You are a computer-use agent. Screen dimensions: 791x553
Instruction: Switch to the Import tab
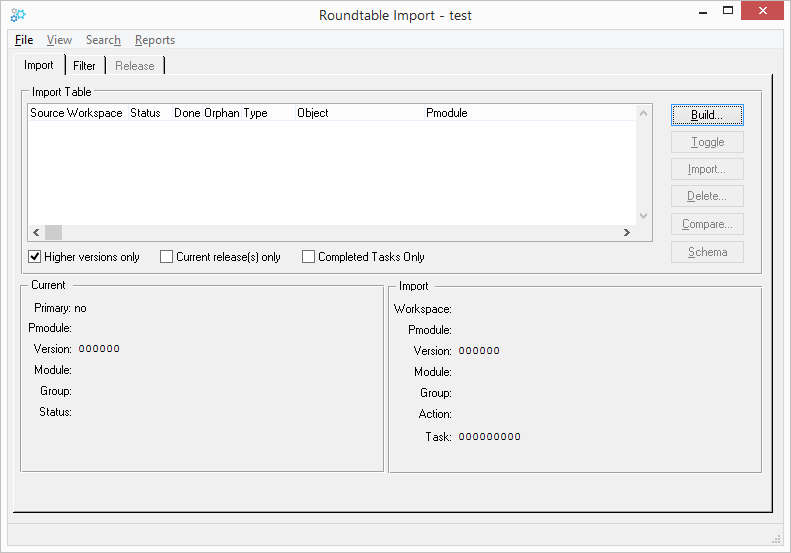(39, 65)
